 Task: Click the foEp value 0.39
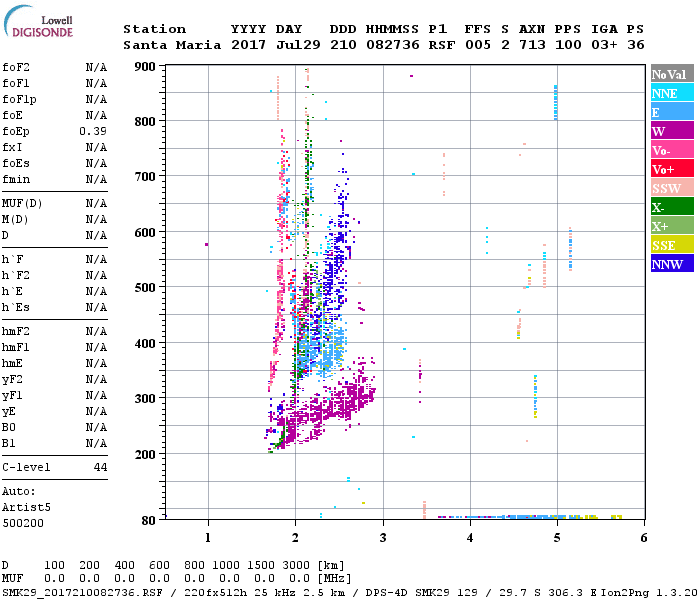(93, 132)
